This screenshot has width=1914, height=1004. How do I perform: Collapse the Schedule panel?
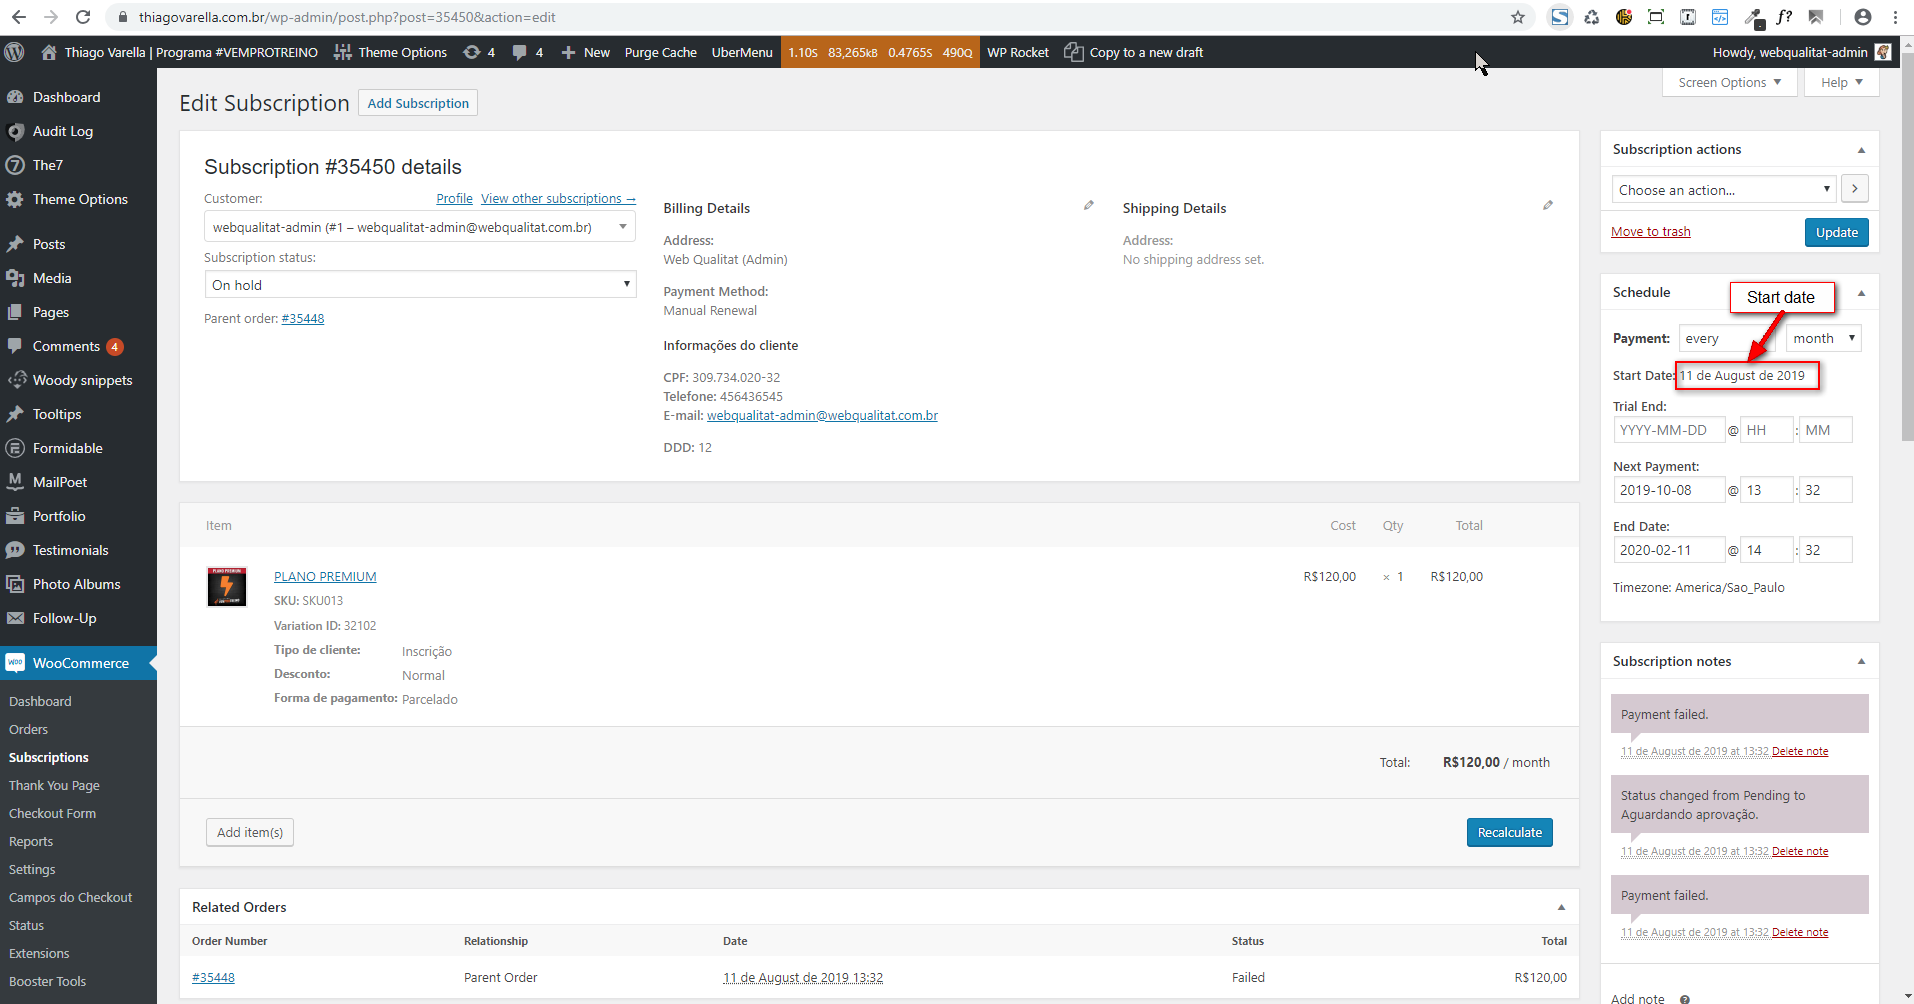[1861, 293]
